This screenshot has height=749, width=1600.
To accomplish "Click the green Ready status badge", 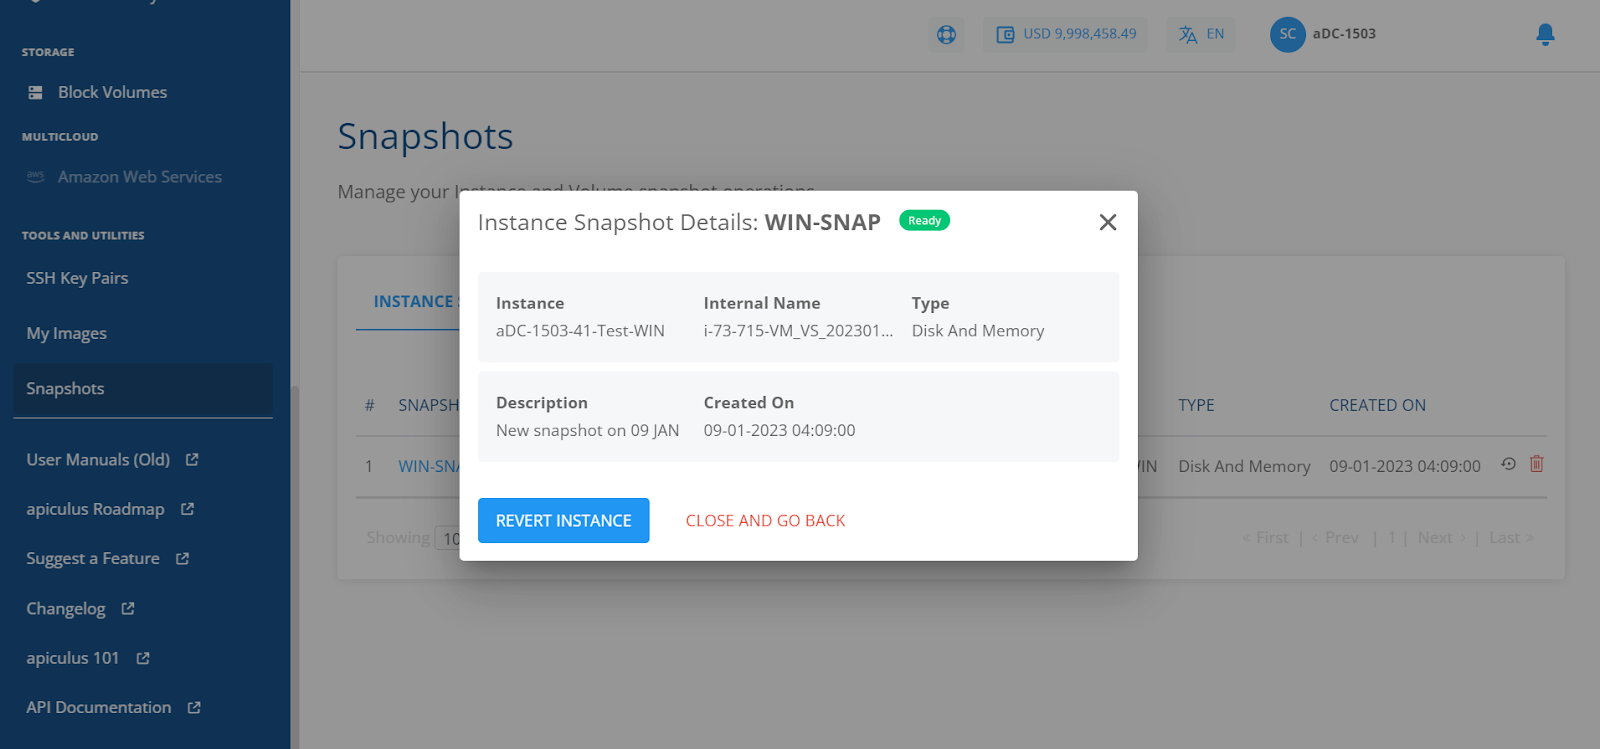I will [x=925, y=221].
